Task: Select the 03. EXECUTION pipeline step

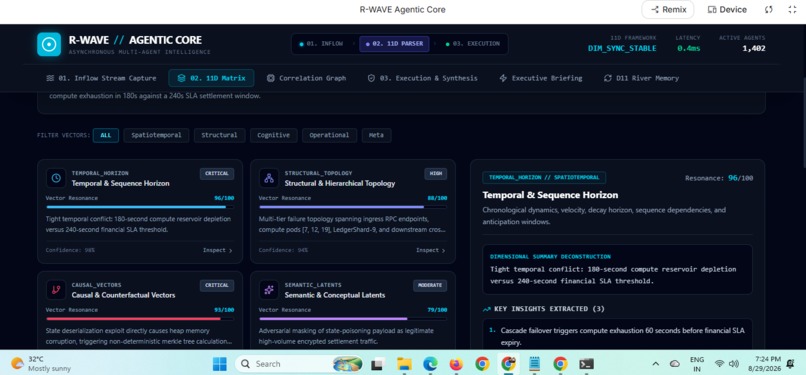Action: (472, 44)
